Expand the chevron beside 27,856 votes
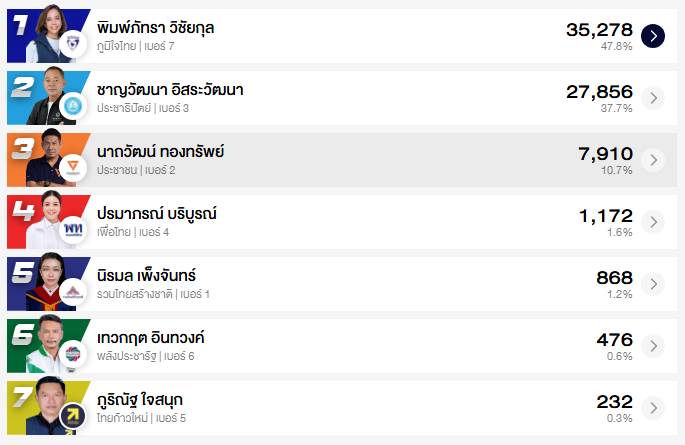The height and width of the screenshot is (445, 685). (652, 98)
